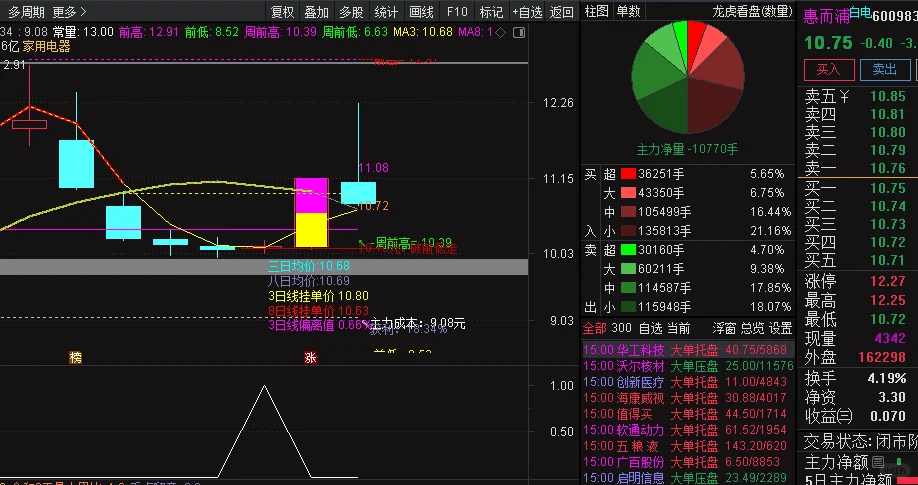918x485 pixels.
Task: Click the 3日线挂单价 10.80 label
Action: click(318, 296)
